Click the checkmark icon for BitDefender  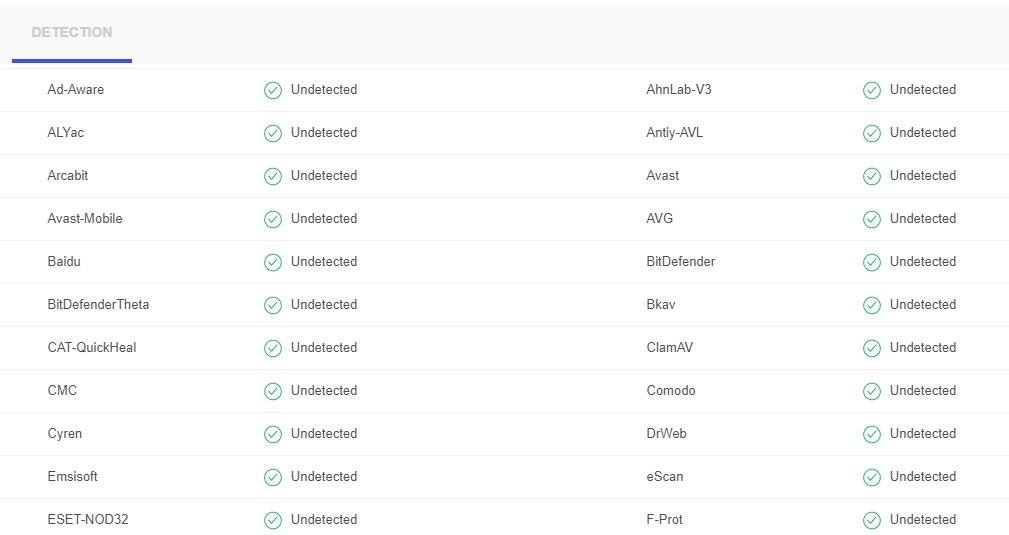pos(872,262)
